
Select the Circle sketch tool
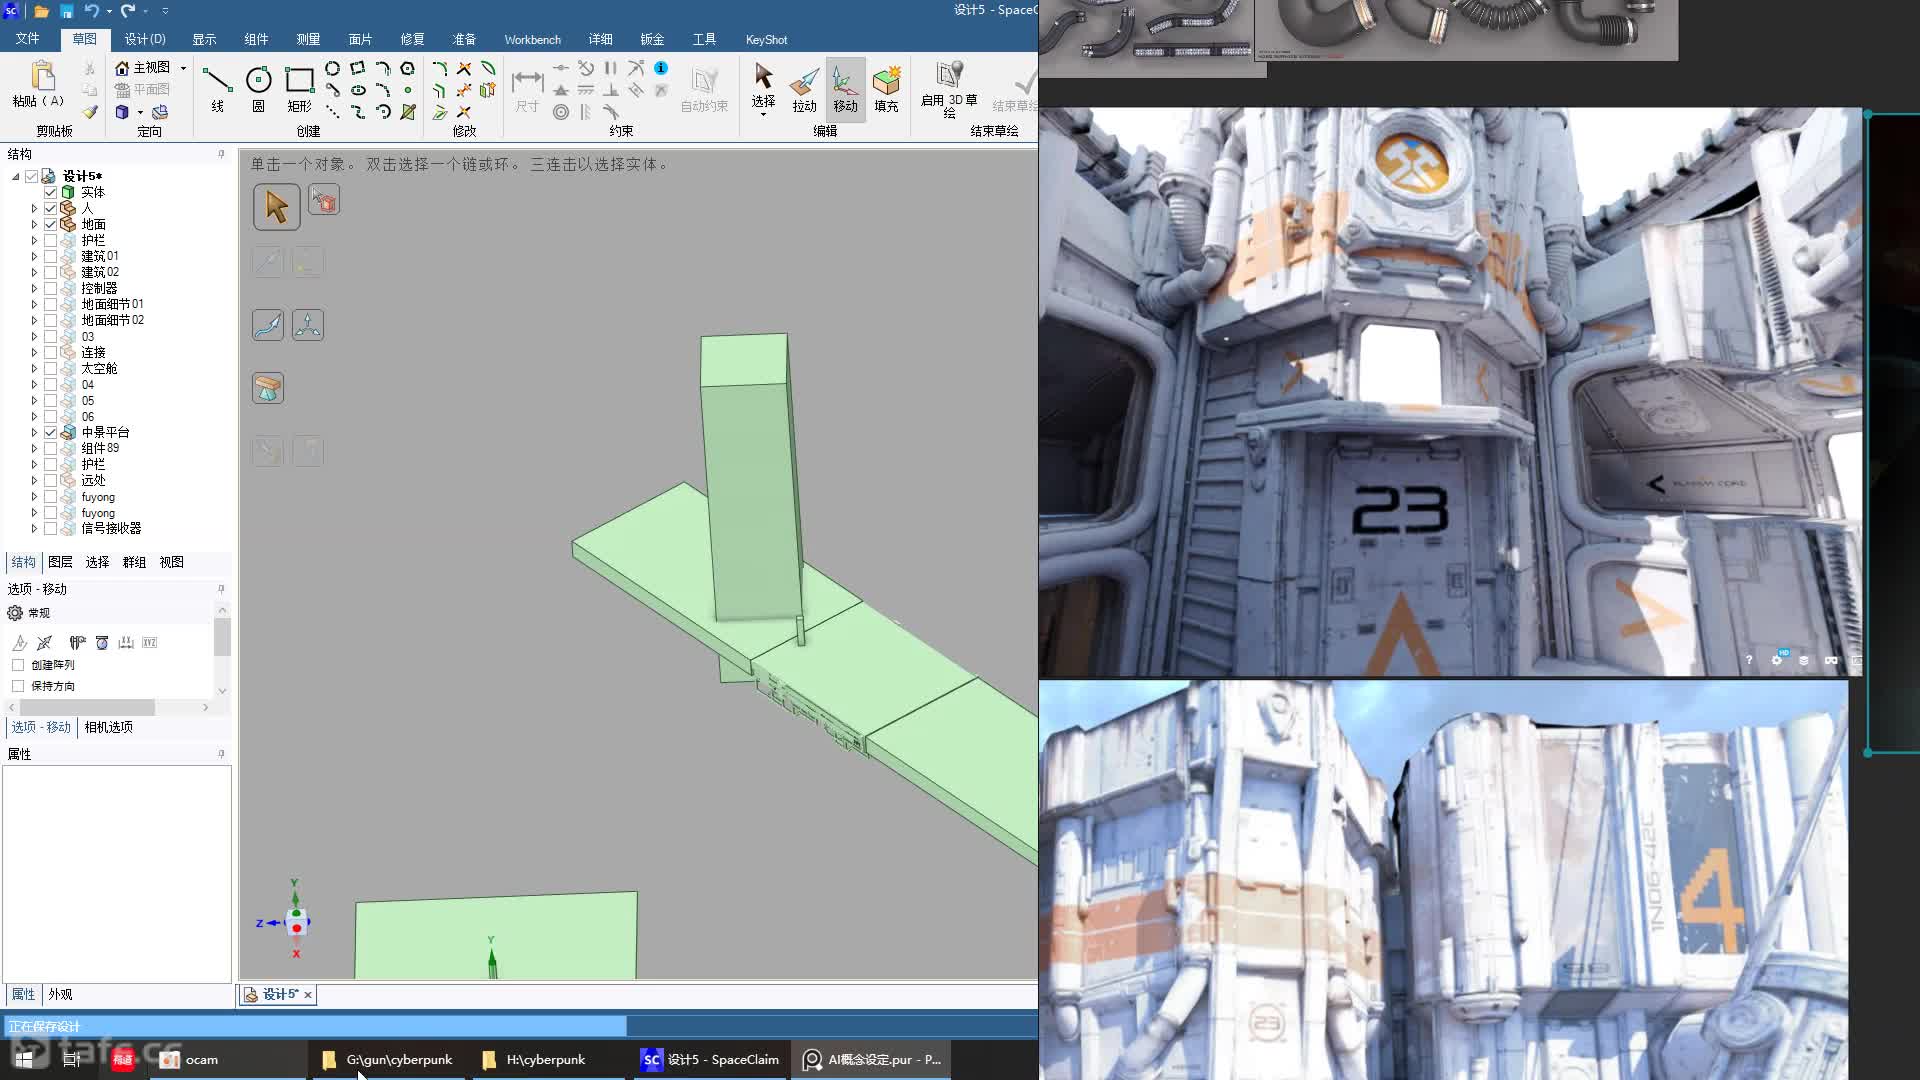pos(258,88)
